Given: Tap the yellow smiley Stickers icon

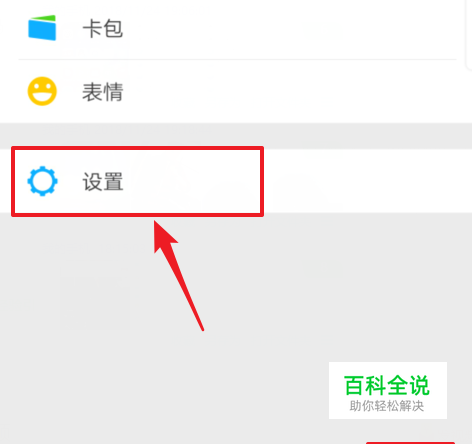Looking at the screenshot, I should click(x=42, y=91).
